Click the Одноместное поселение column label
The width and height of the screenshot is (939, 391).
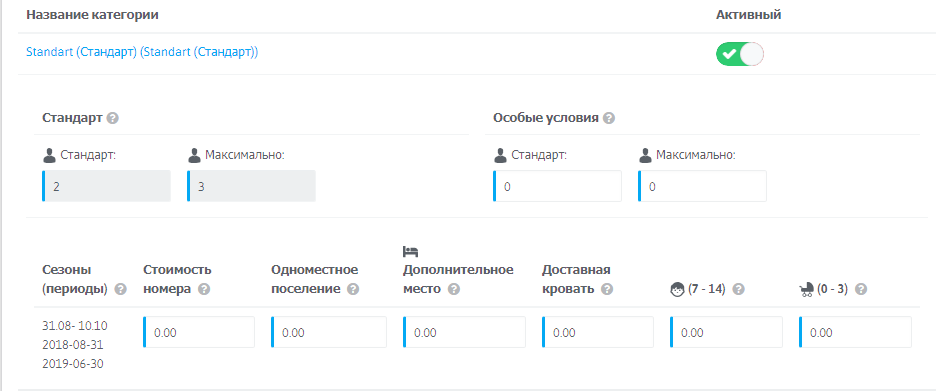[x=315, y=280]
